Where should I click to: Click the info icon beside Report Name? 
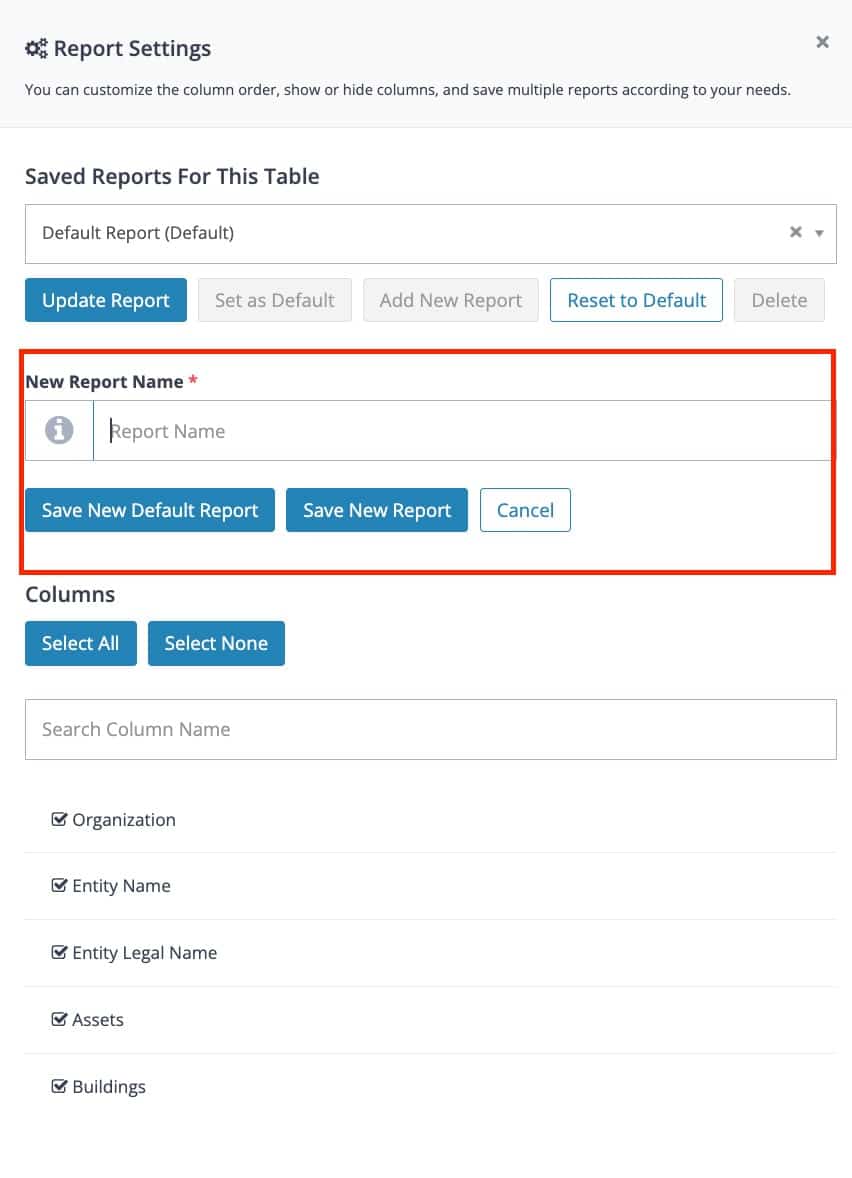coord(59,430)
